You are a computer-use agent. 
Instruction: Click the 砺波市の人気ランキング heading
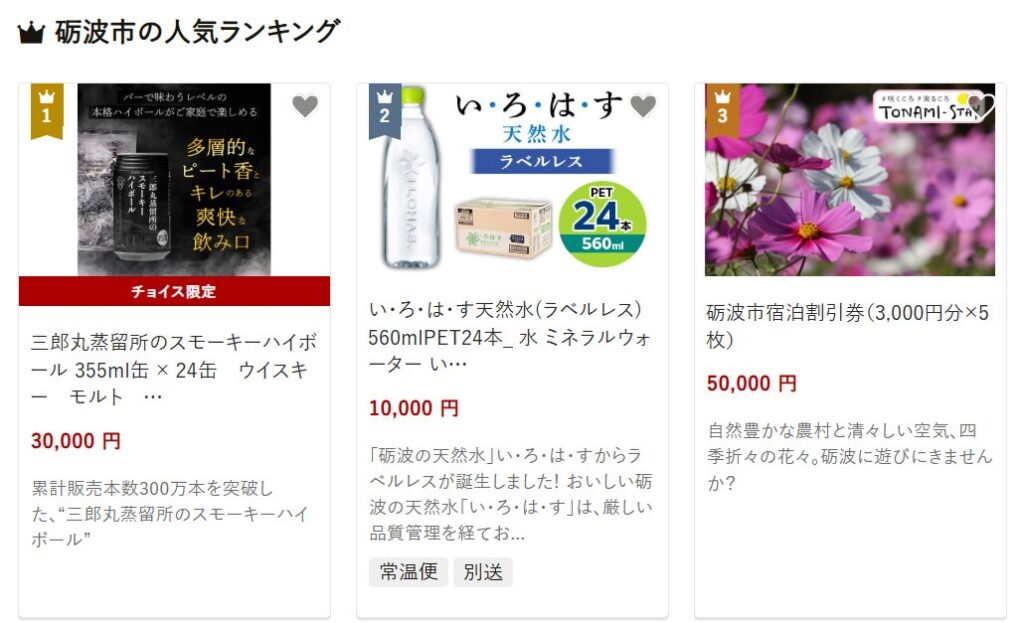(x=197, y=32)
